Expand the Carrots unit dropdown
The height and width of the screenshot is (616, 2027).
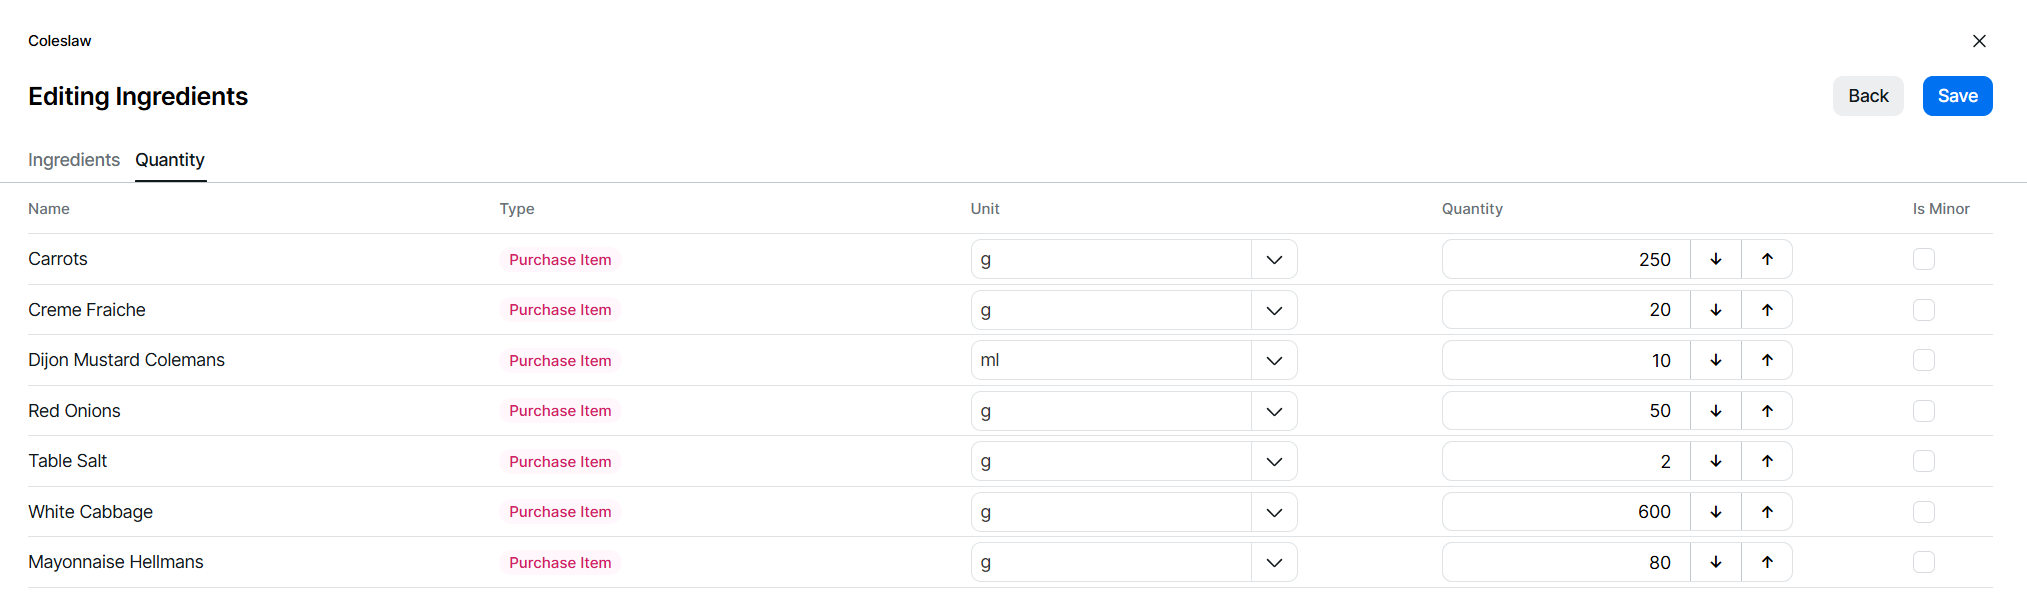pyautogui.click(x=1274, y=259)
